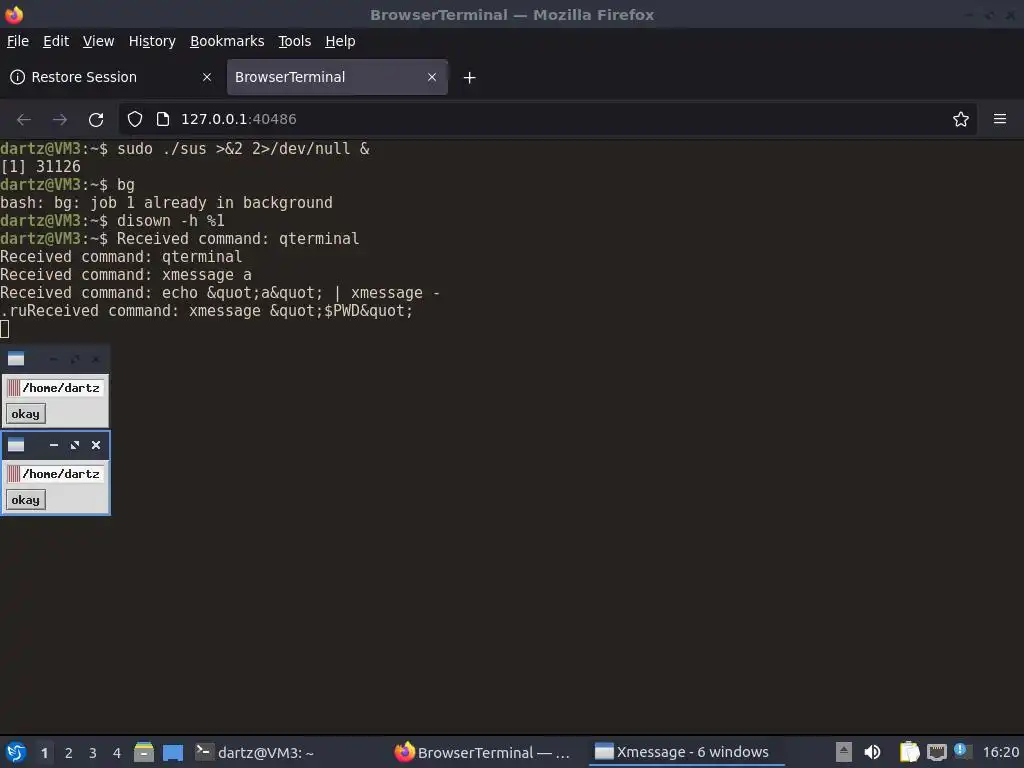This screenshot has width=1024, height=768.
Task: Switch to virtual desktop 1
Action: 44,753
